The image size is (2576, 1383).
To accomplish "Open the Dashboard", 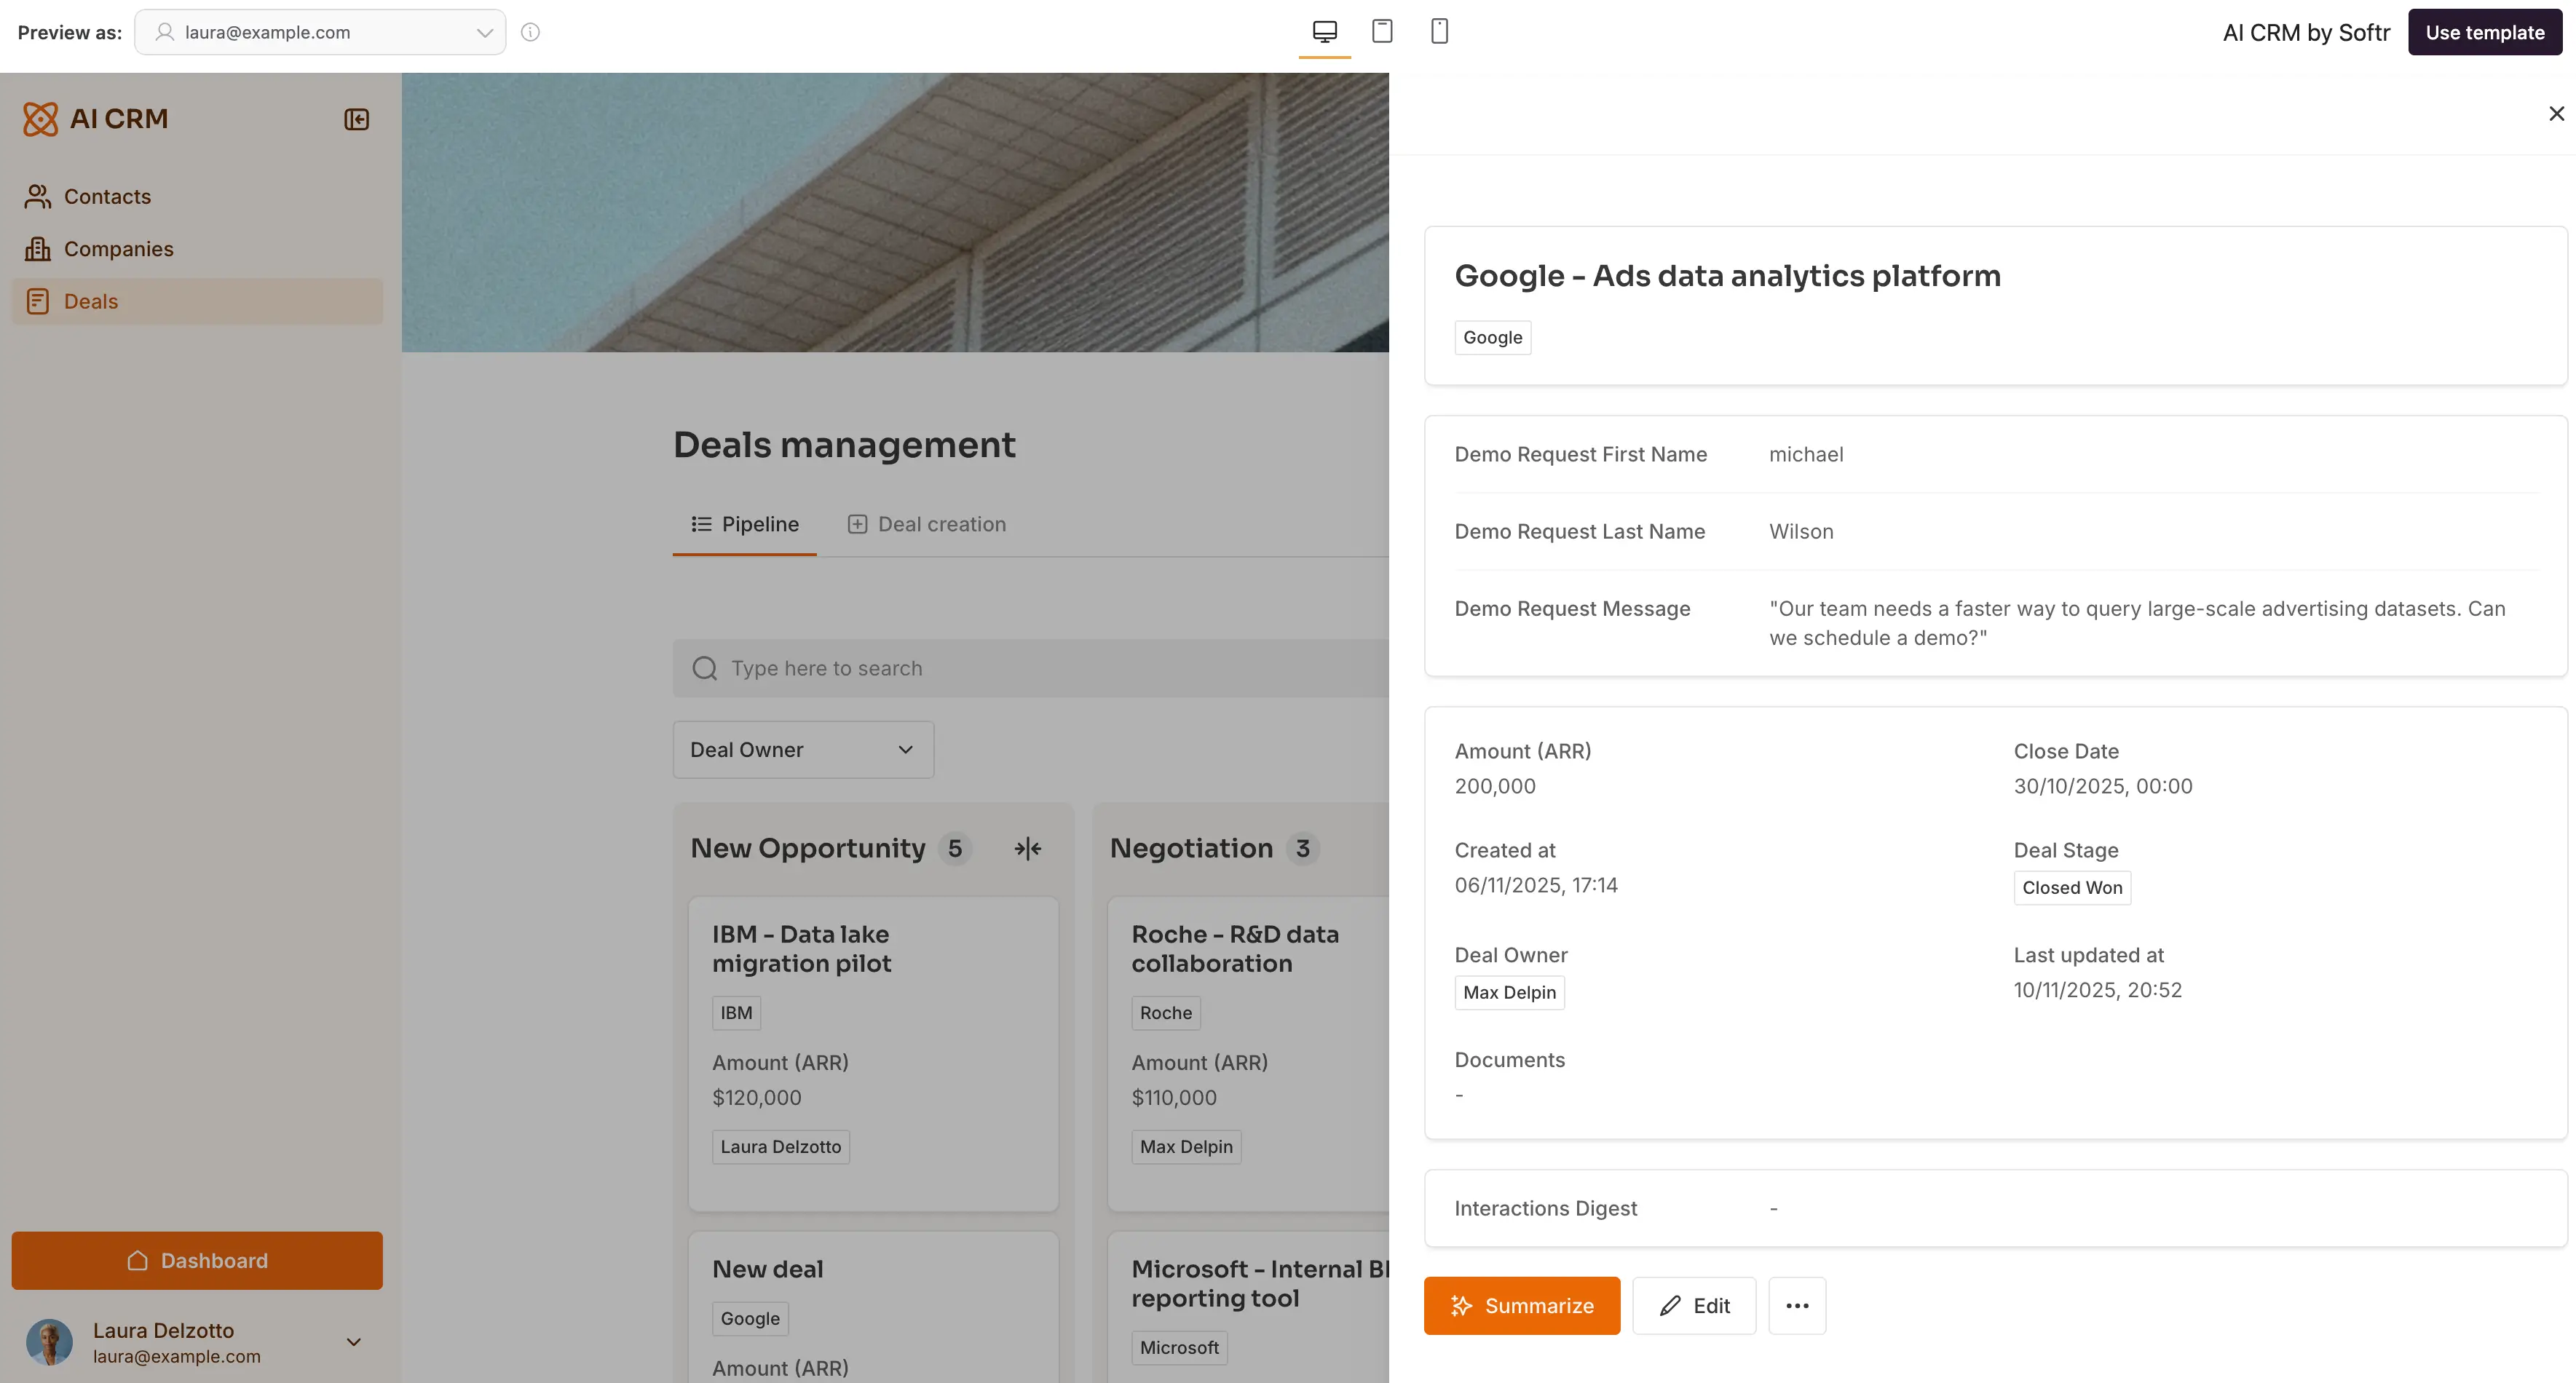I will tap(197, 1260).
